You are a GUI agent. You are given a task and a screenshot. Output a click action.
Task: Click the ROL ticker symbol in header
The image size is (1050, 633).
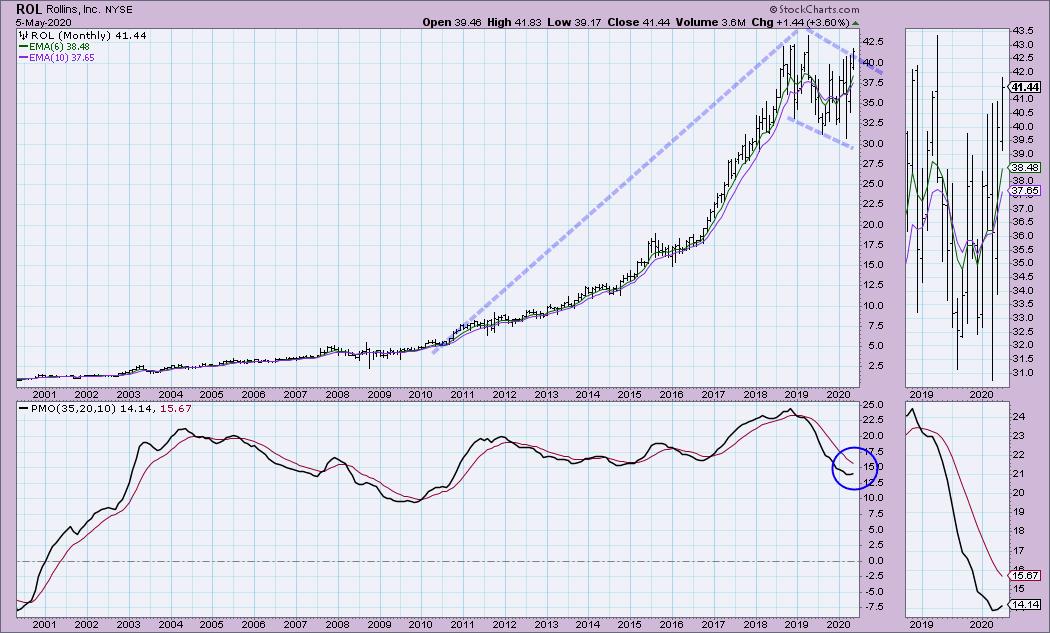pos(29,9)
